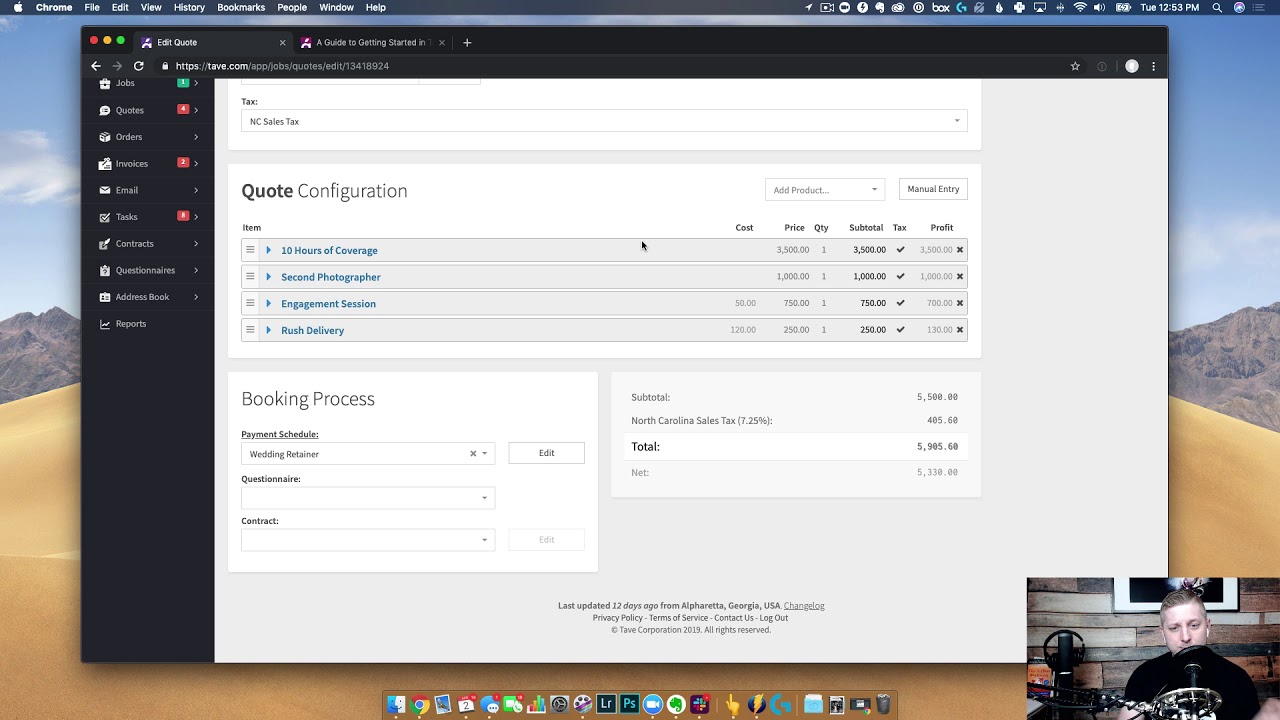The height and width of the screenshot is (720, 1280).
Task: Click the Quotes sidebar icon
Action: (x=105, y=110)
